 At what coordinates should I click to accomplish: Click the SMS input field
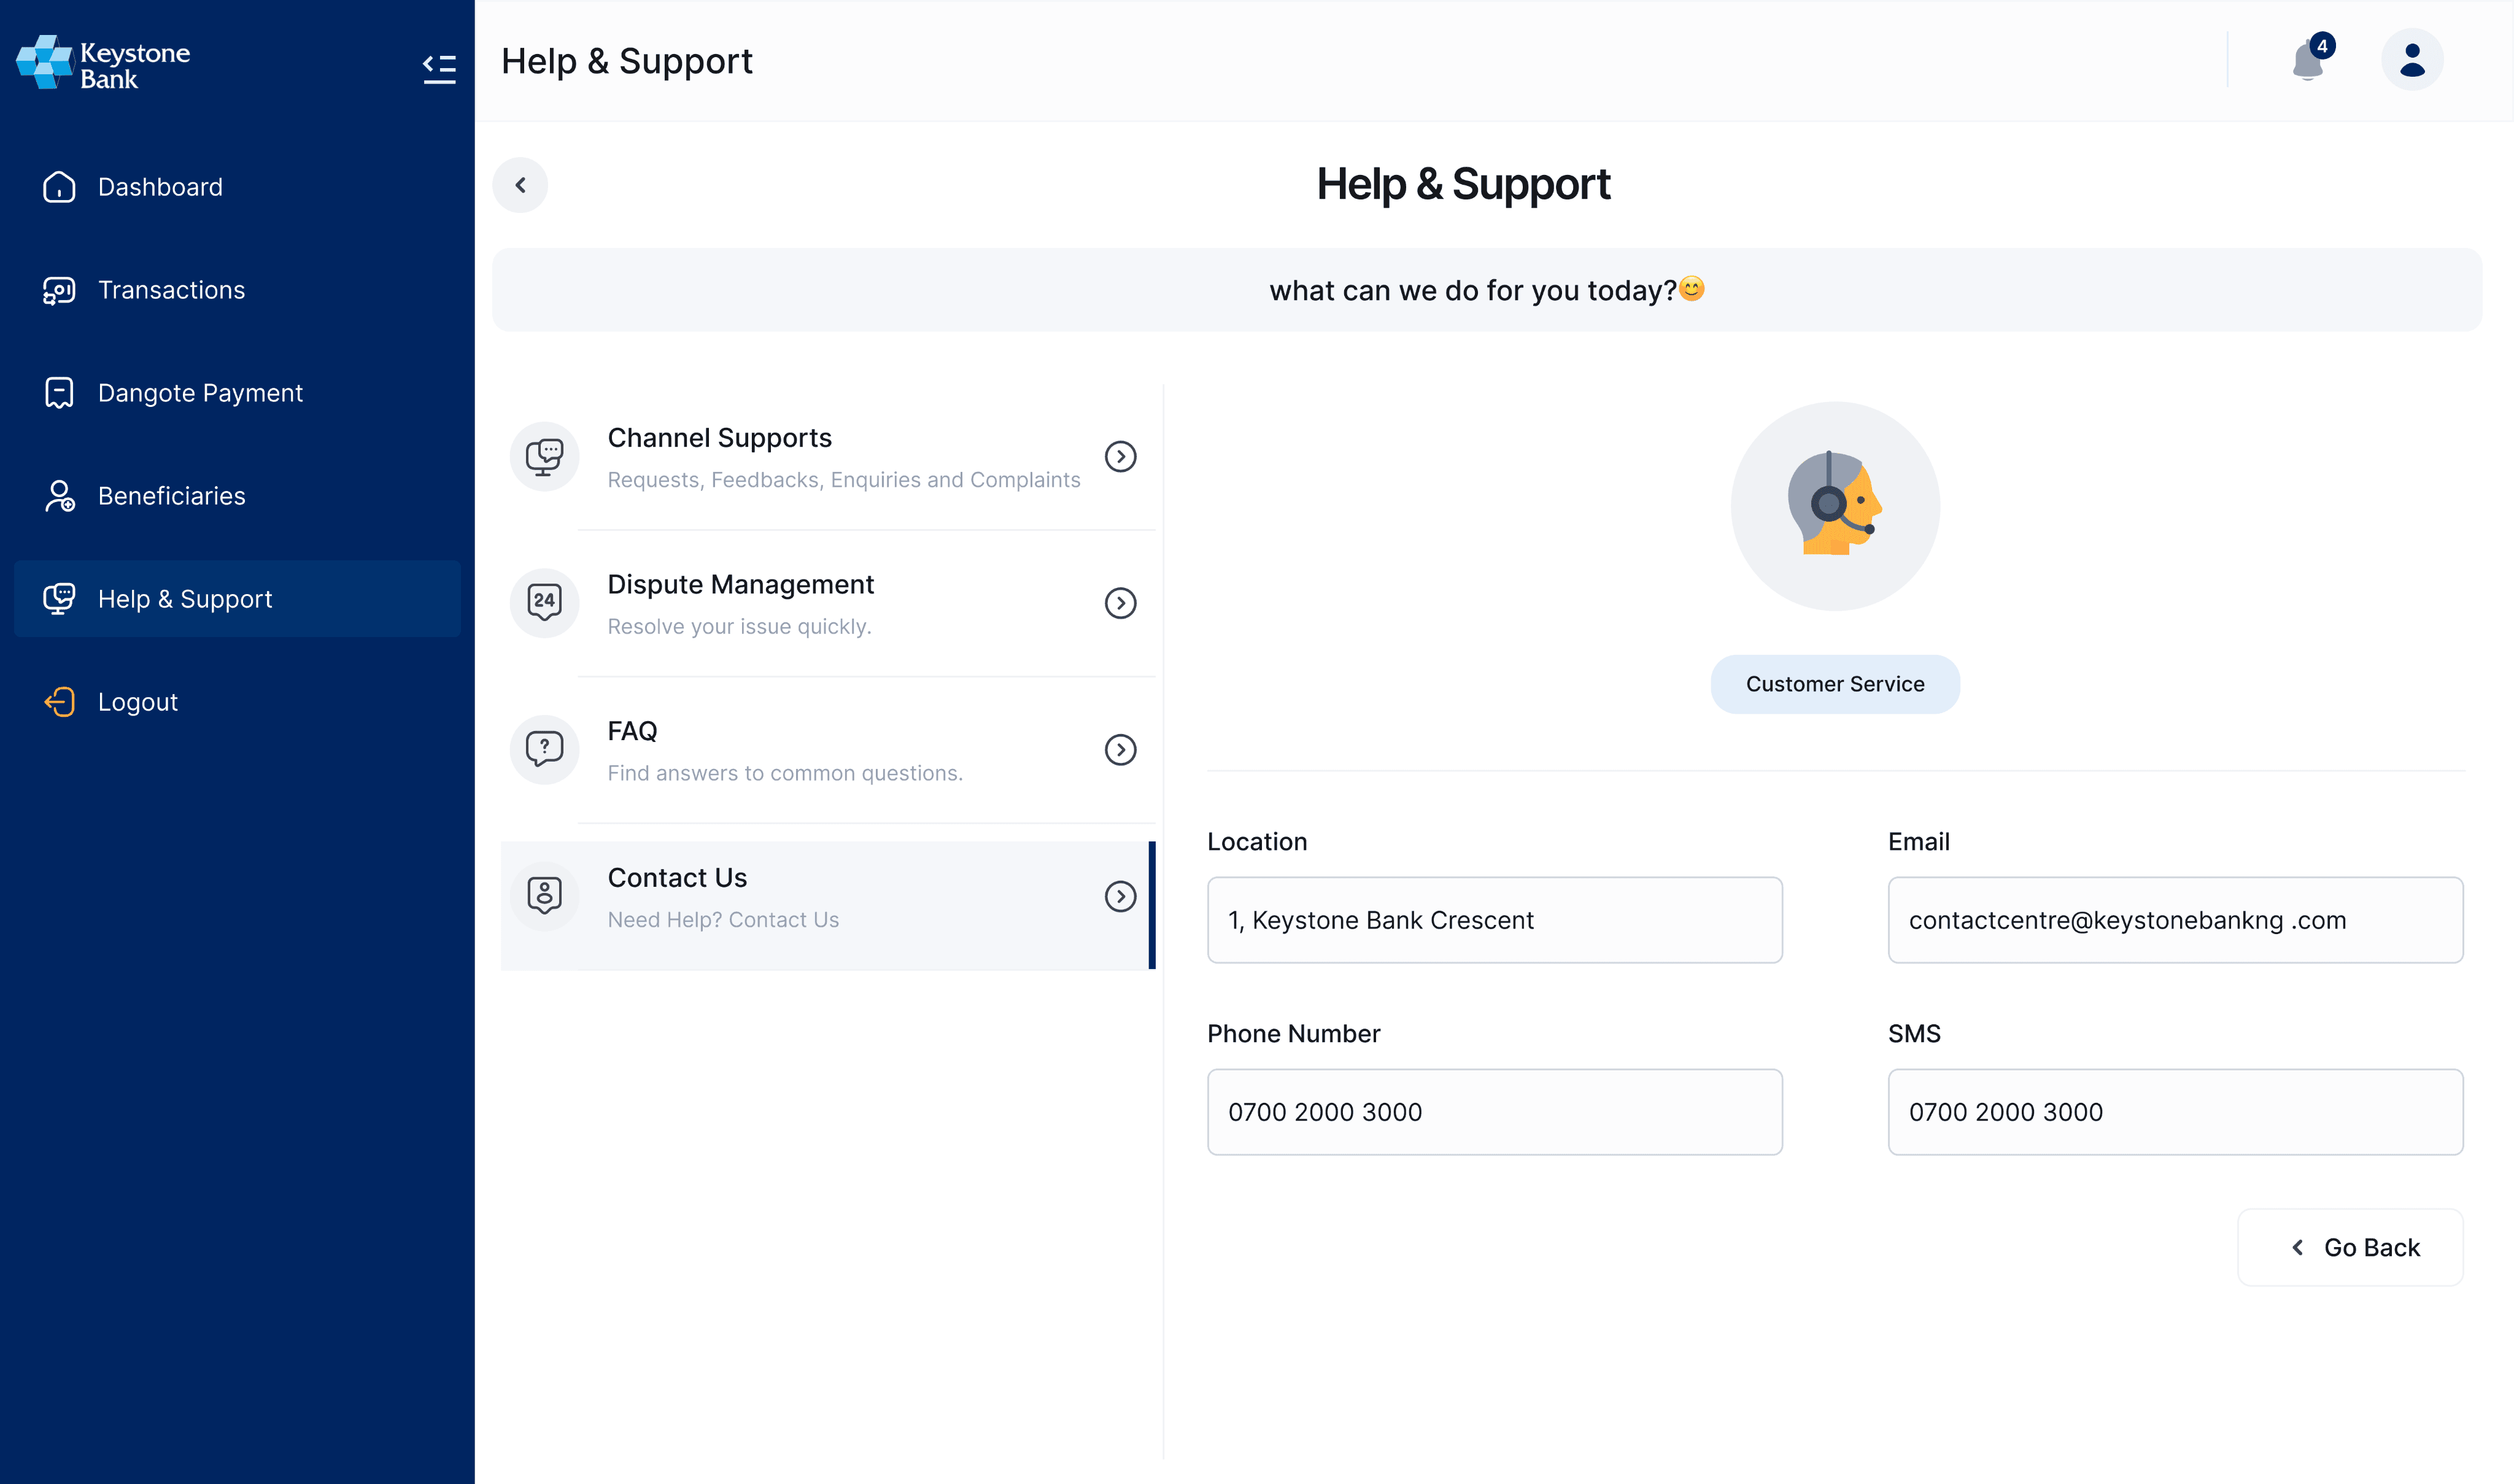[x=2175, y=1112]
